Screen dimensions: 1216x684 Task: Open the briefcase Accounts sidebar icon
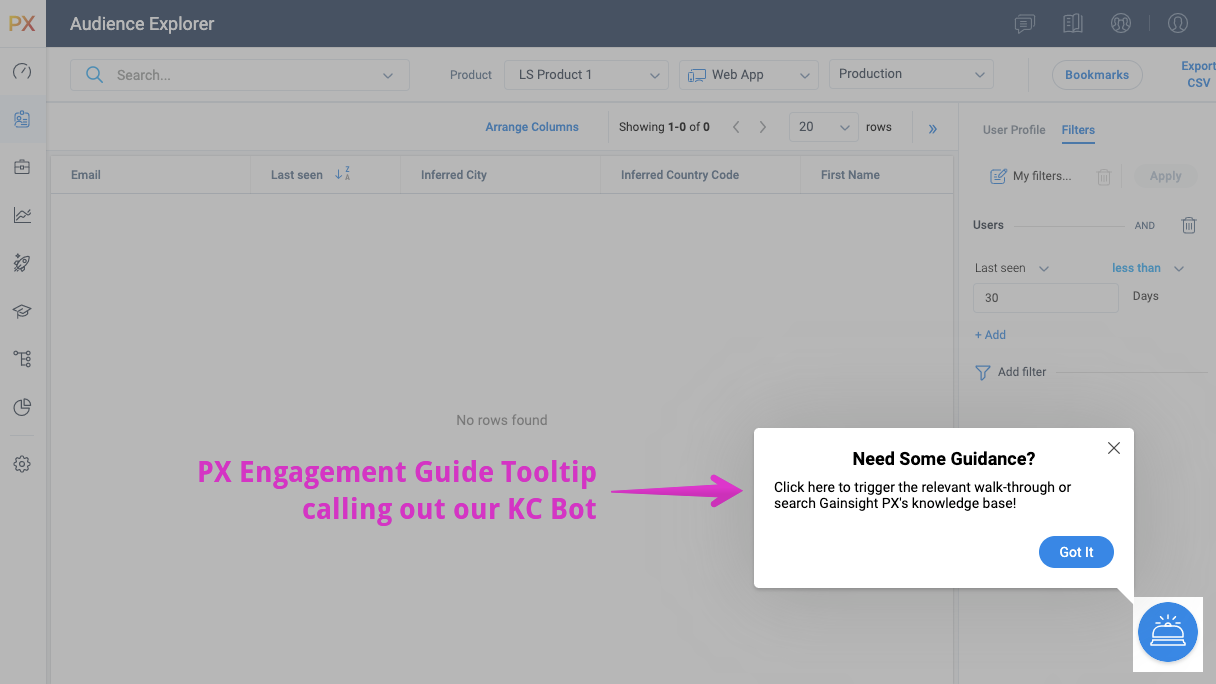tap(22, 167)
